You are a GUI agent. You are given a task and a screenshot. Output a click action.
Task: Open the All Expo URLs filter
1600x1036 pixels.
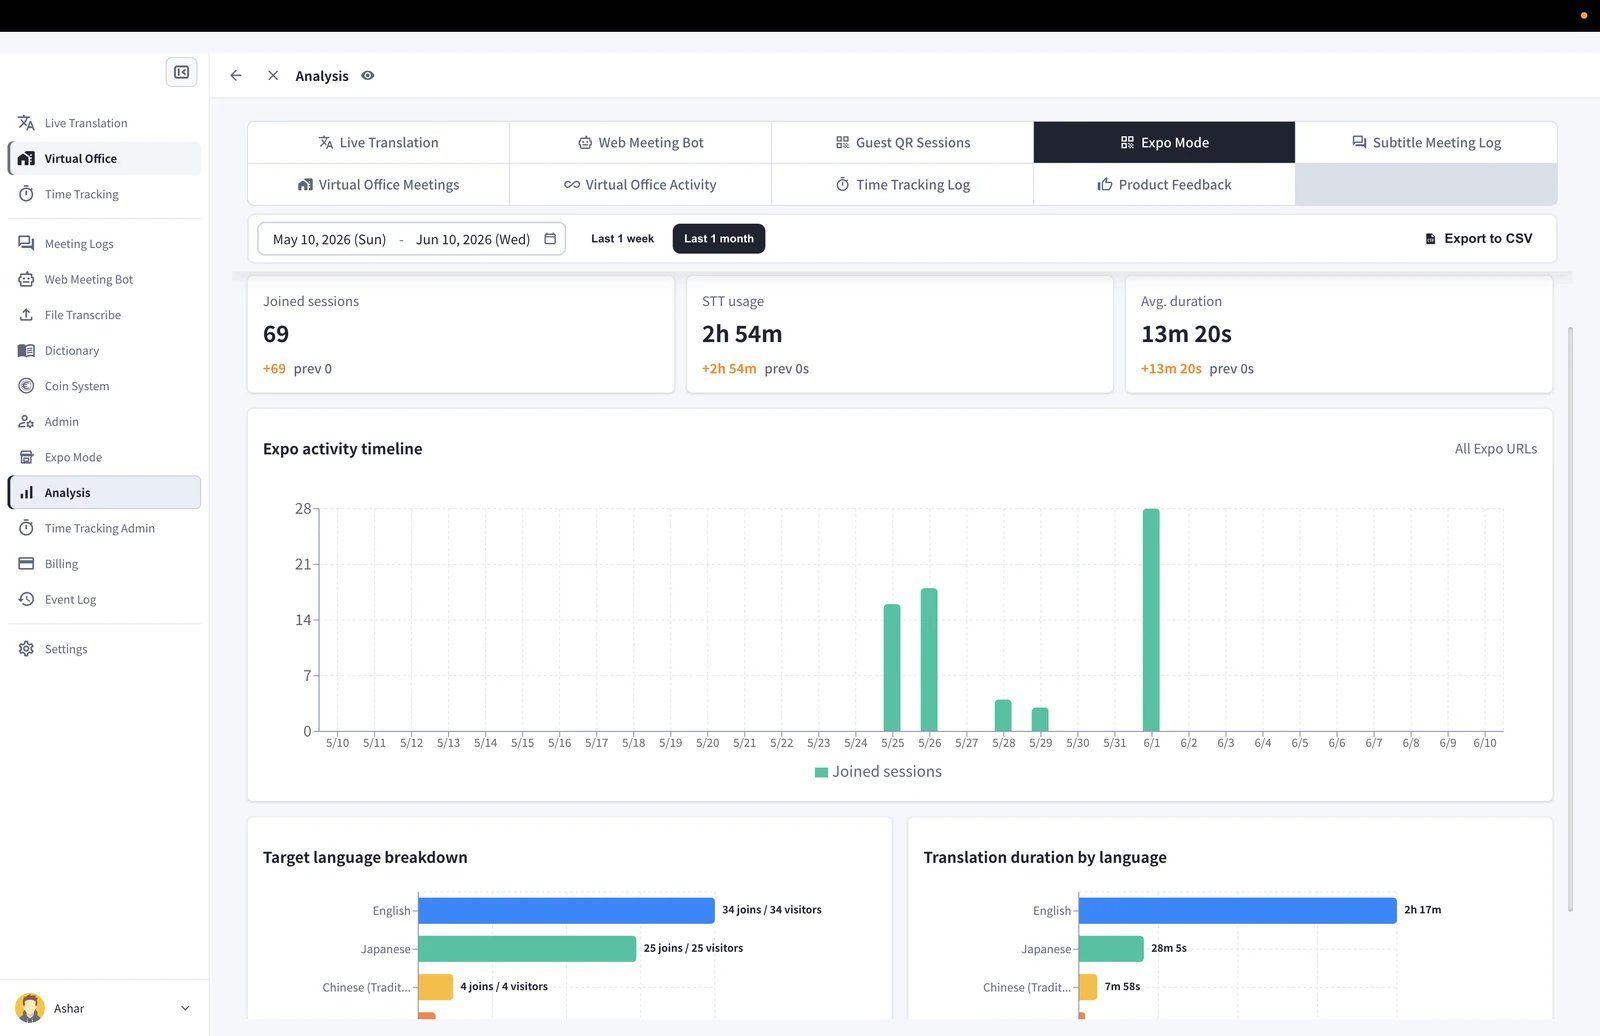click(1496, 449)
